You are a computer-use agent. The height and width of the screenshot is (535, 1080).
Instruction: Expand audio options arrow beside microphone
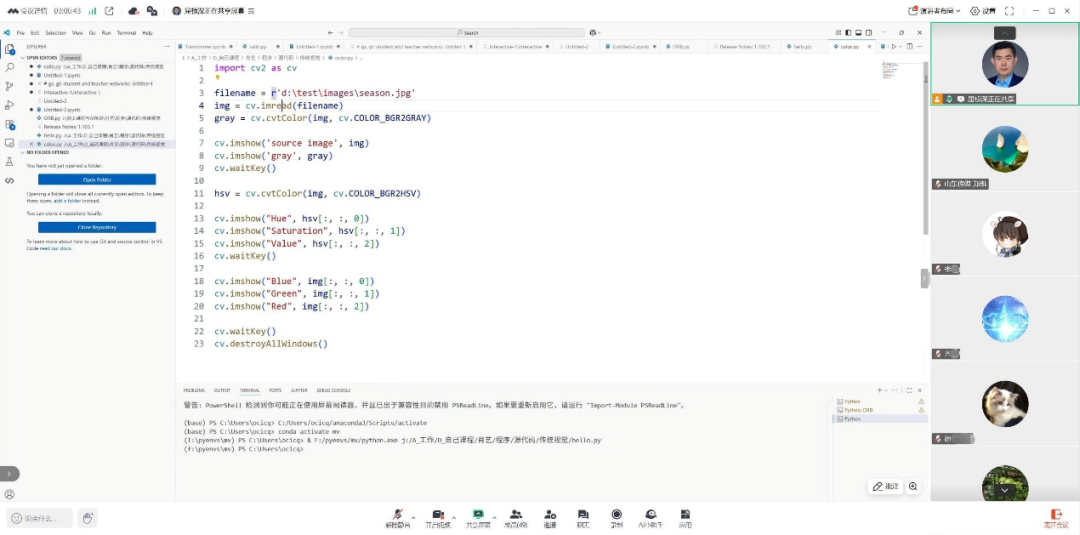[x=413, y=518]
